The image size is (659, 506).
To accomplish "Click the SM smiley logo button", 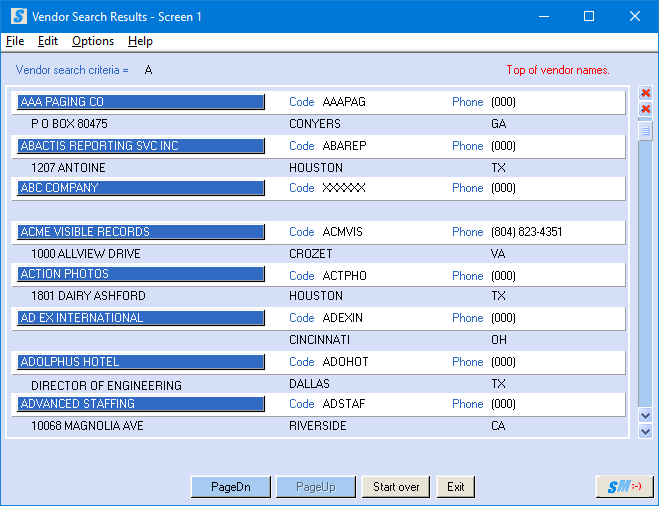I will tap(625, 487).
